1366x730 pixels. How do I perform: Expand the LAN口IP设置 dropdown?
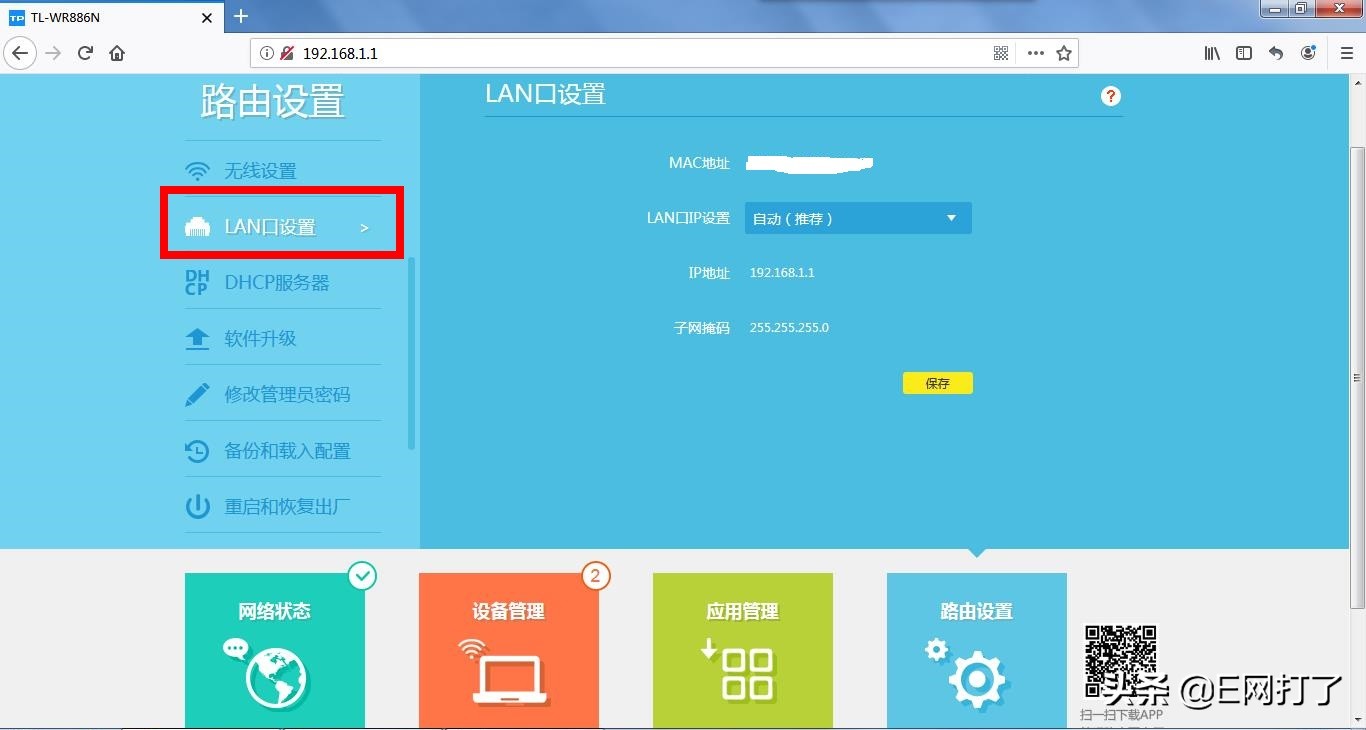coord(858,218)
